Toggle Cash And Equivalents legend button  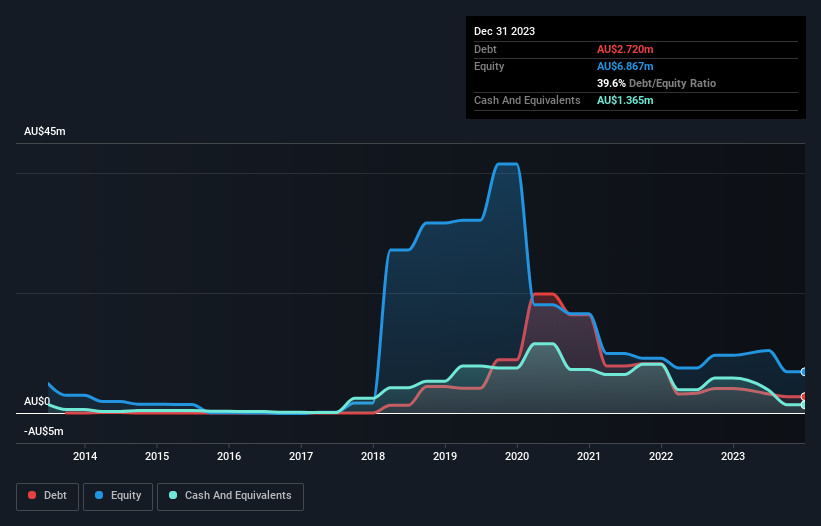(x=230, y=496)
